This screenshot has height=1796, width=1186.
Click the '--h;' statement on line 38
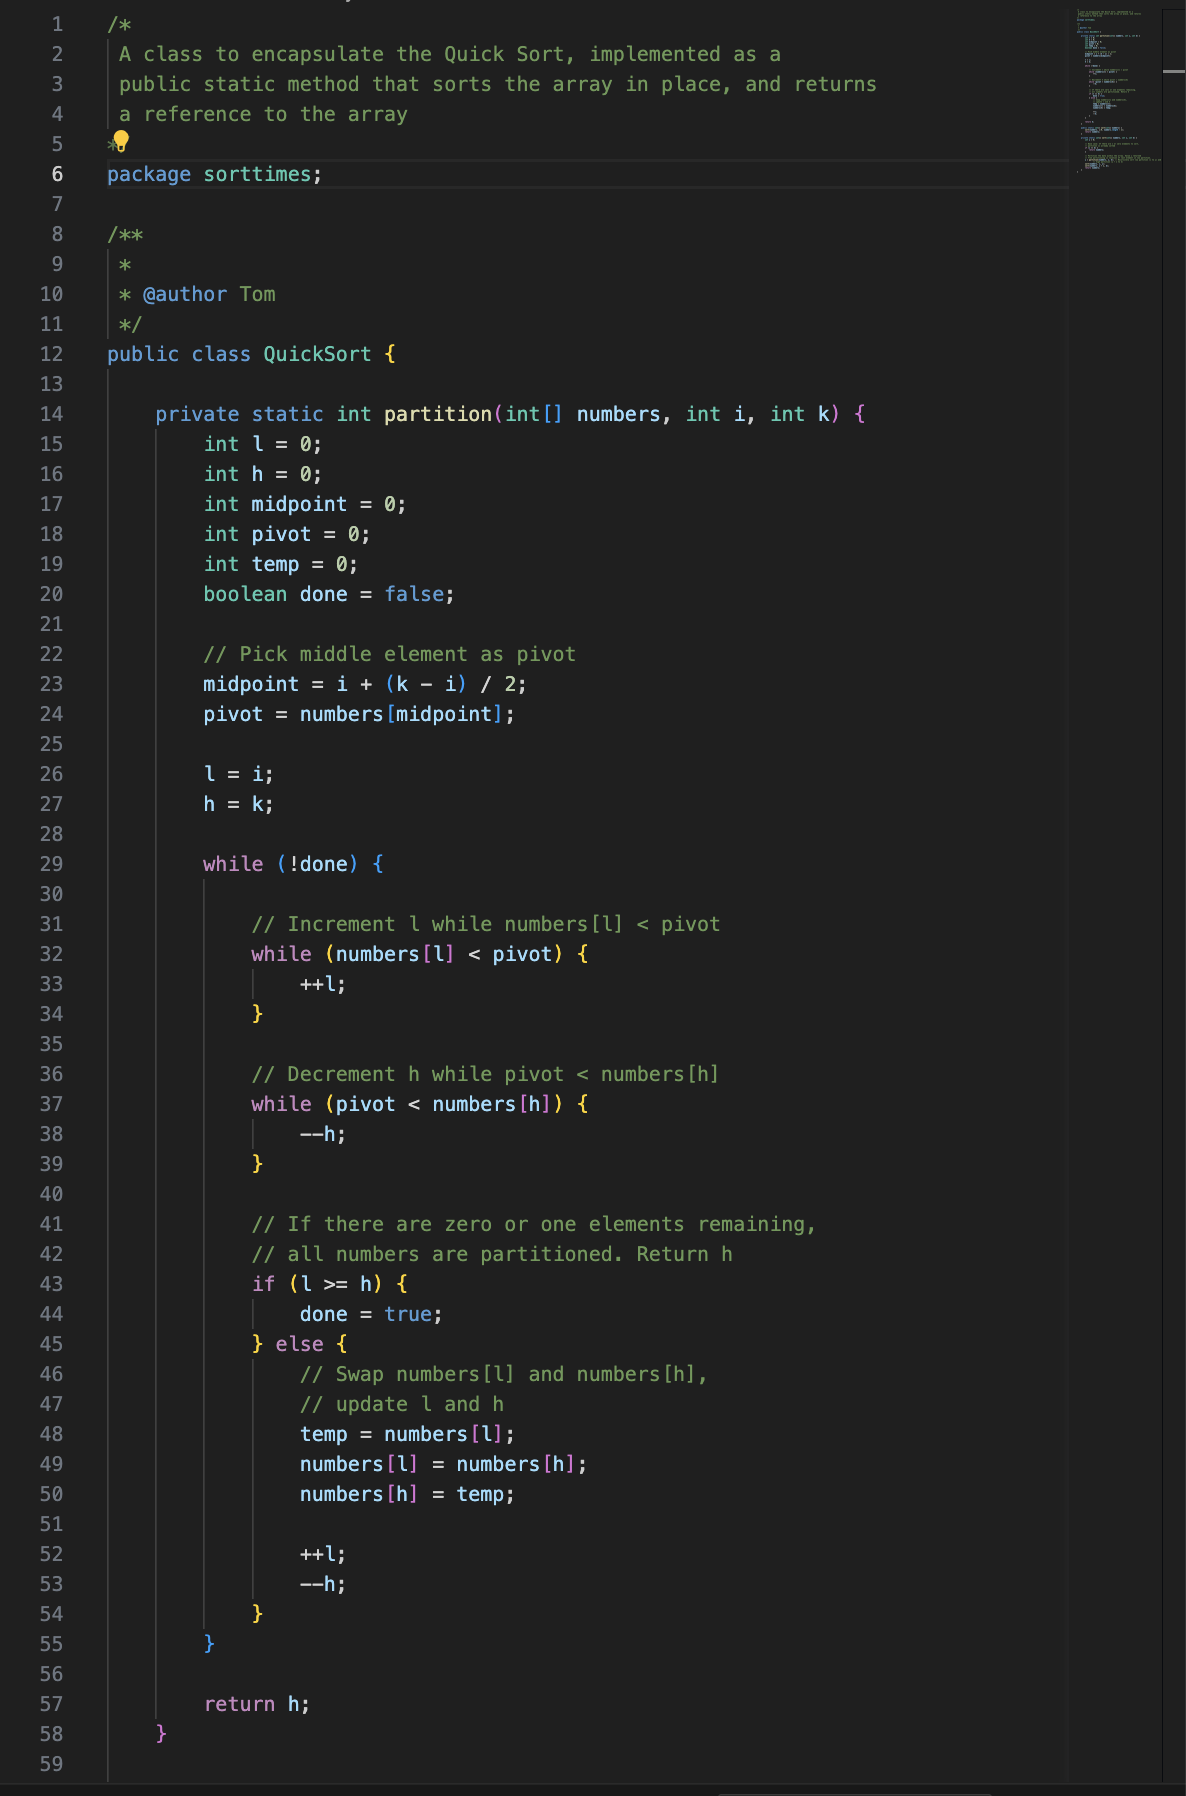click(322, 1134)
